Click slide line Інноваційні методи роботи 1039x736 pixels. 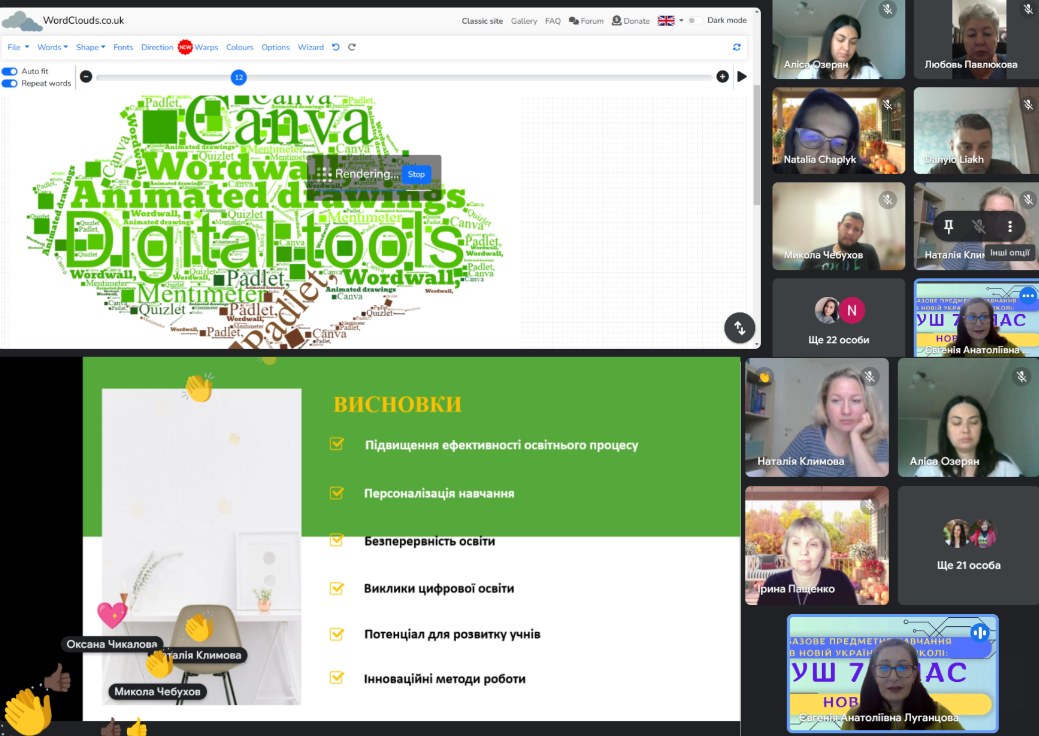point(445,679)
